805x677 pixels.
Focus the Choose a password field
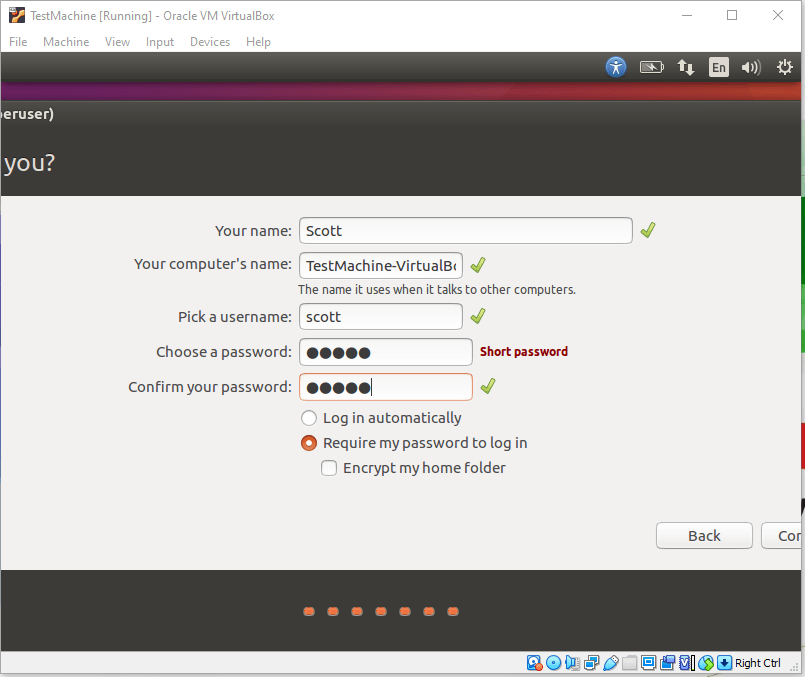386,352
